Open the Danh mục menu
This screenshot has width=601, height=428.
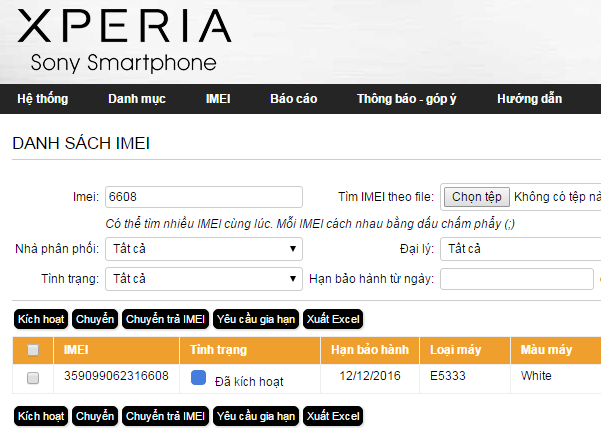(x=137, y=99)
